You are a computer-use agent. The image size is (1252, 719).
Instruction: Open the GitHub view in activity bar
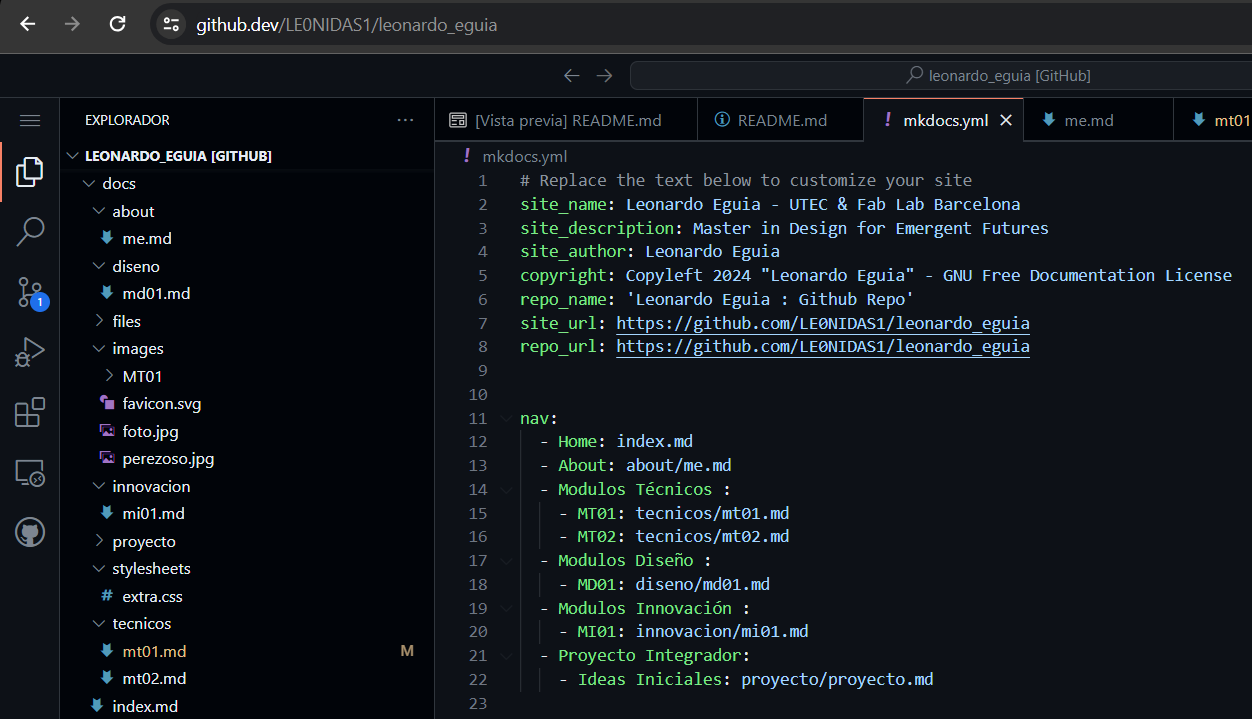click(30, 532)
